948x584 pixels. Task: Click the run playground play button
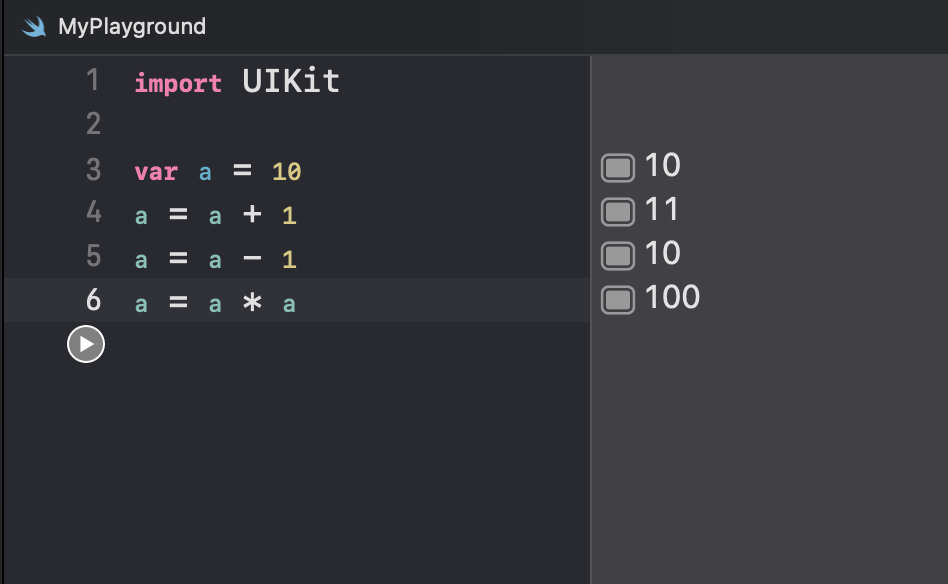click(86, 344)
